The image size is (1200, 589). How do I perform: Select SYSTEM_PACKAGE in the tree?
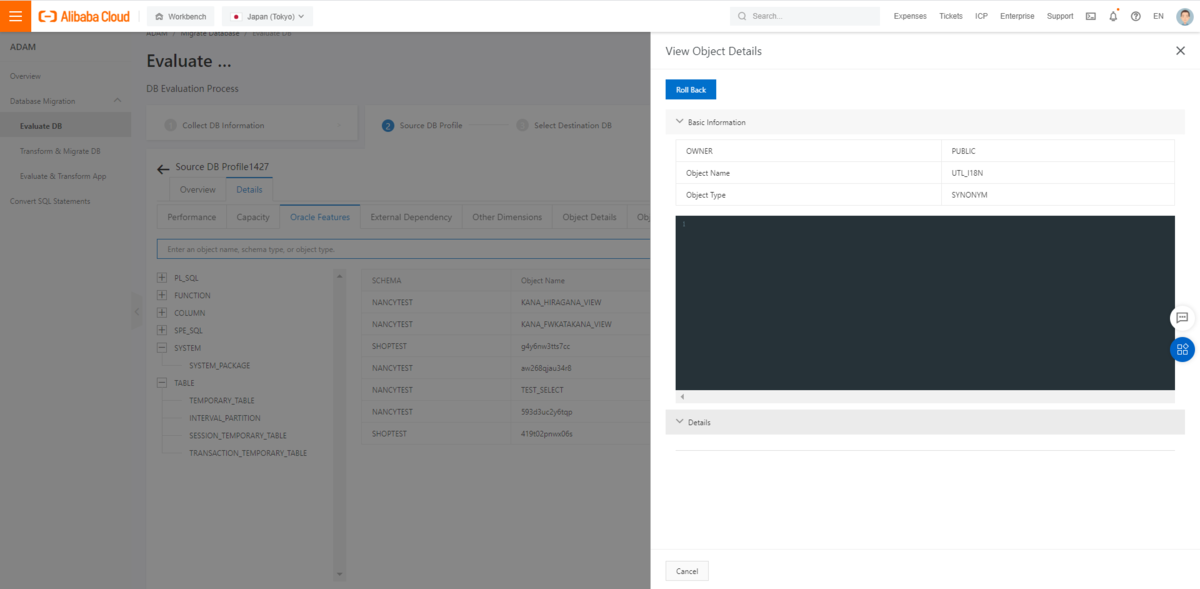tap(219, 366)
